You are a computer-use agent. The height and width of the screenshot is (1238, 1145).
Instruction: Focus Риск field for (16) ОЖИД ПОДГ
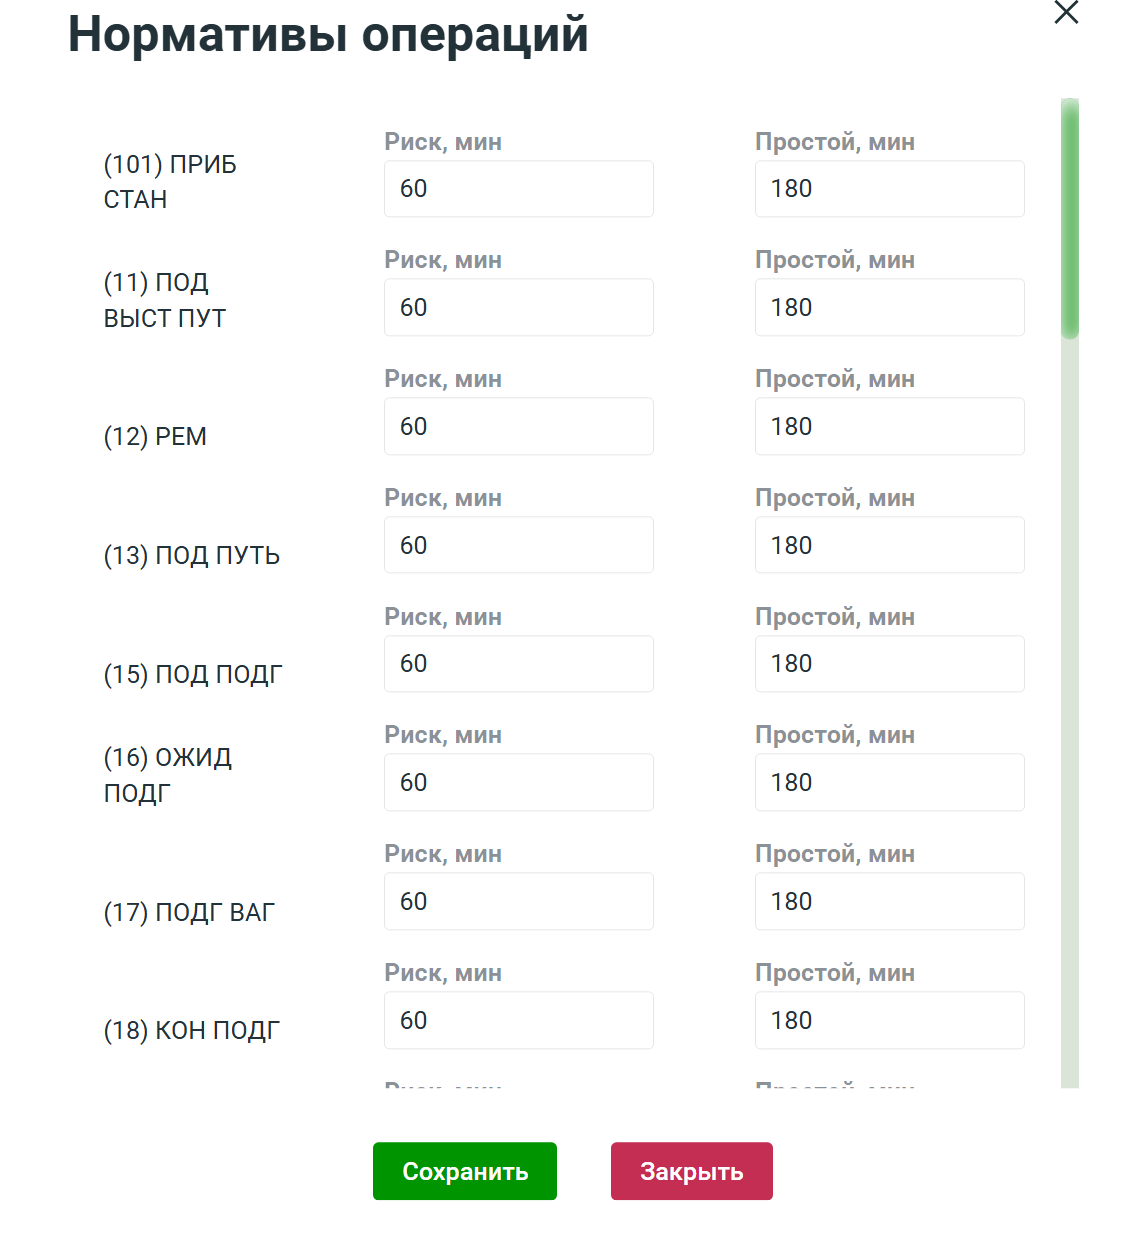(518, 783)
